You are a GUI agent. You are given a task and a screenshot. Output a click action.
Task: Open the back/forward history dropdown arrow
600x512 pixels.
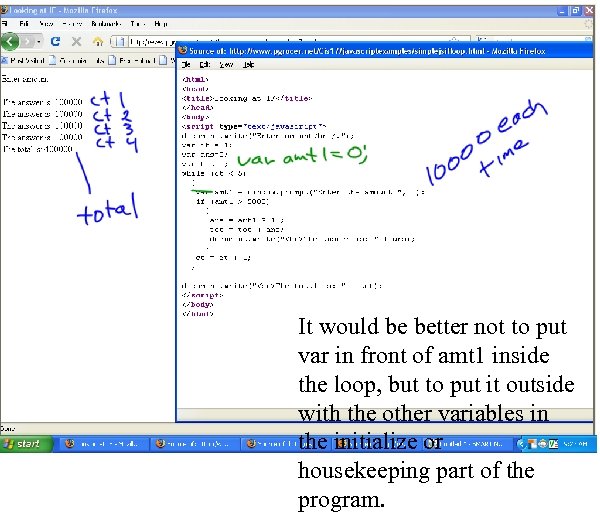(39, 41)
